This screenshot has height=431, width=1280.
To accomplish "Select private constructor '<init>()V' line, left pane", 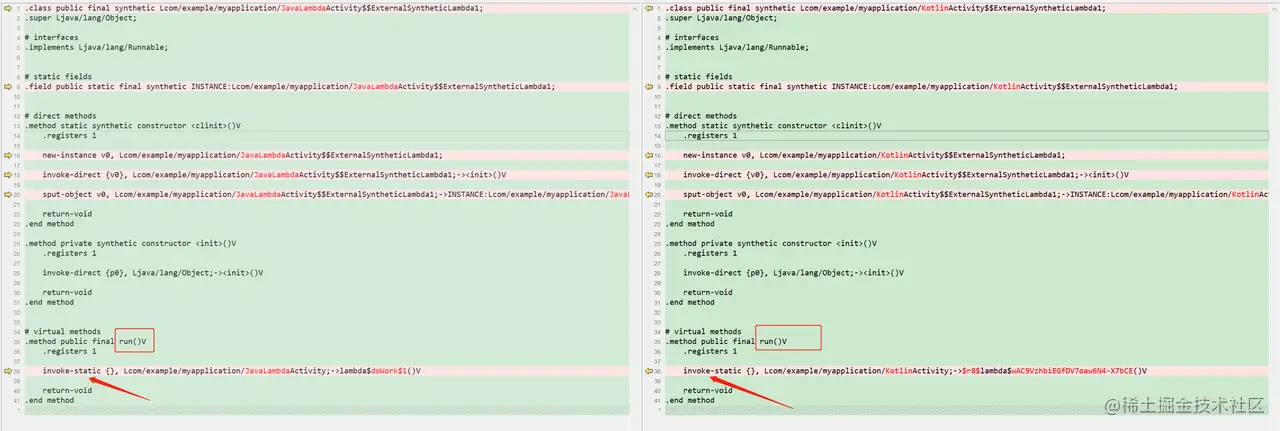I will [130, 243].
